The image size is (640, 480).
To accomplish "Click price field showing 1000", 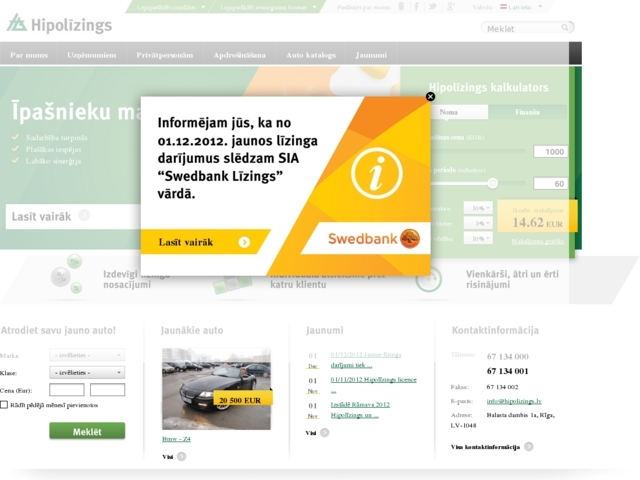I will point(551,152).
